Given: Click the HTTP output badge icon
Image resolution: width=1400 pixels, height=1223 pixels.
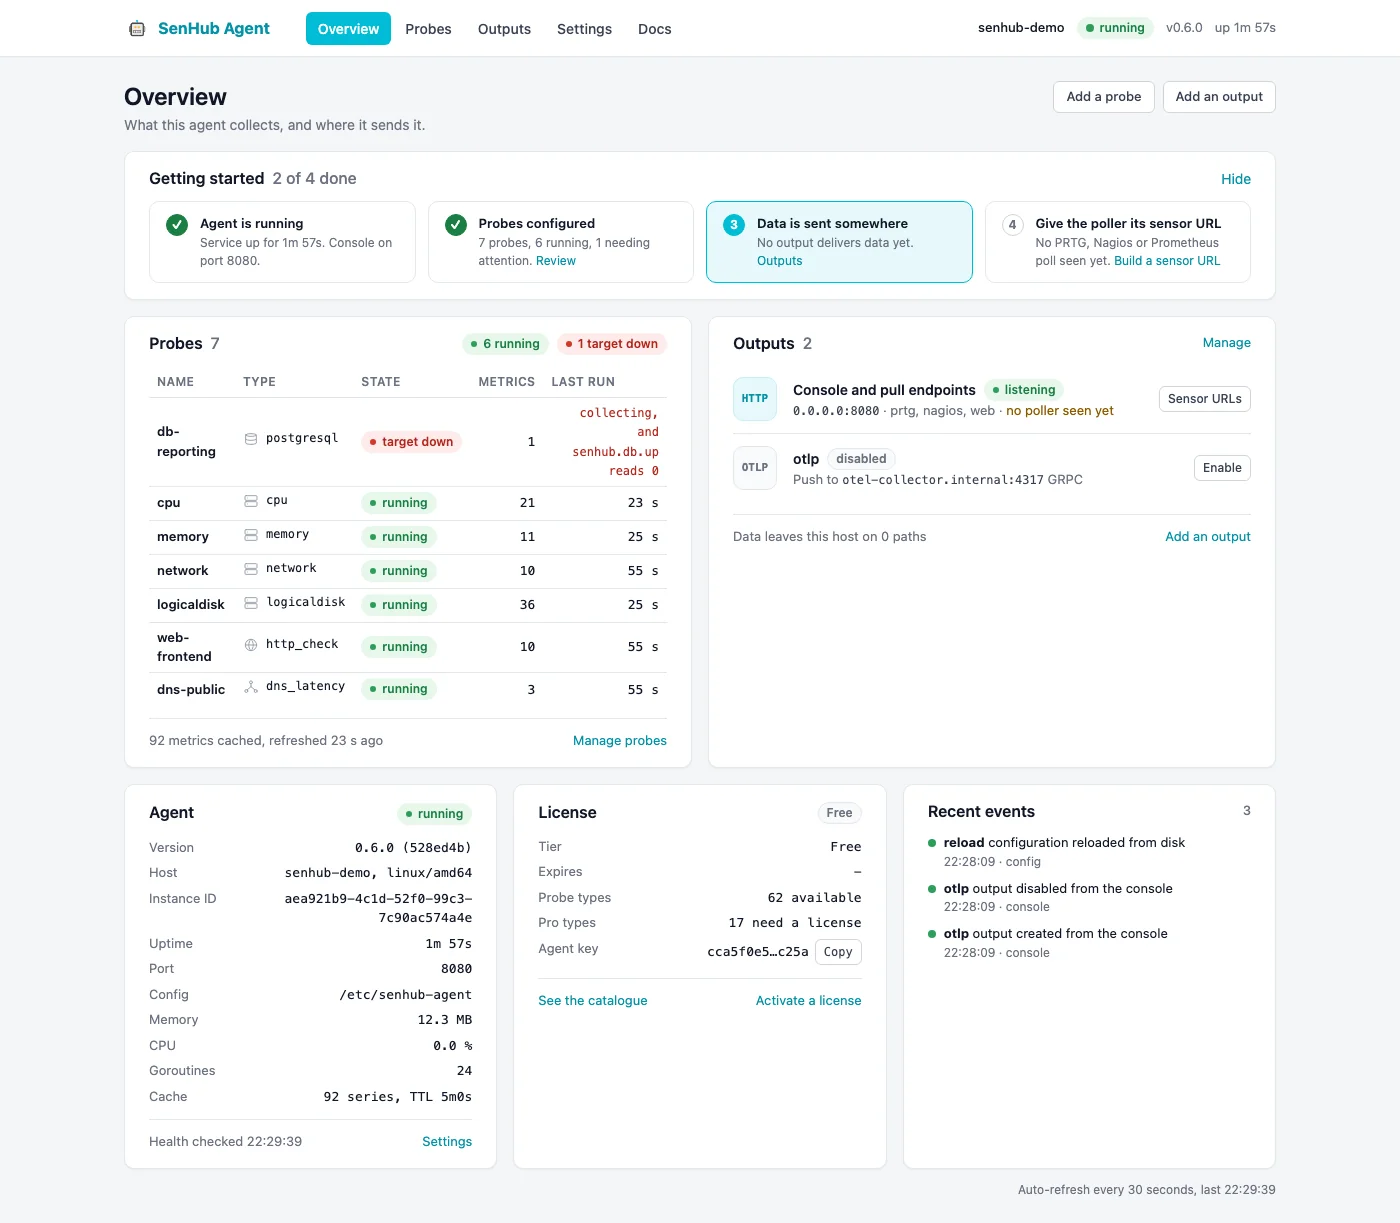Looking at the screenshot, I should point(755,399).
